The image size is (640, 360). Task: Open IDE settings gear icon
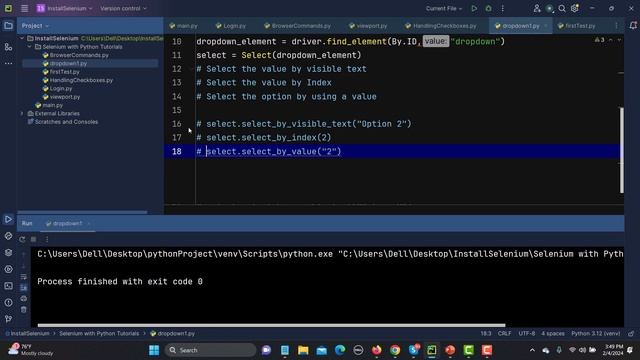(x=575, y=8)
